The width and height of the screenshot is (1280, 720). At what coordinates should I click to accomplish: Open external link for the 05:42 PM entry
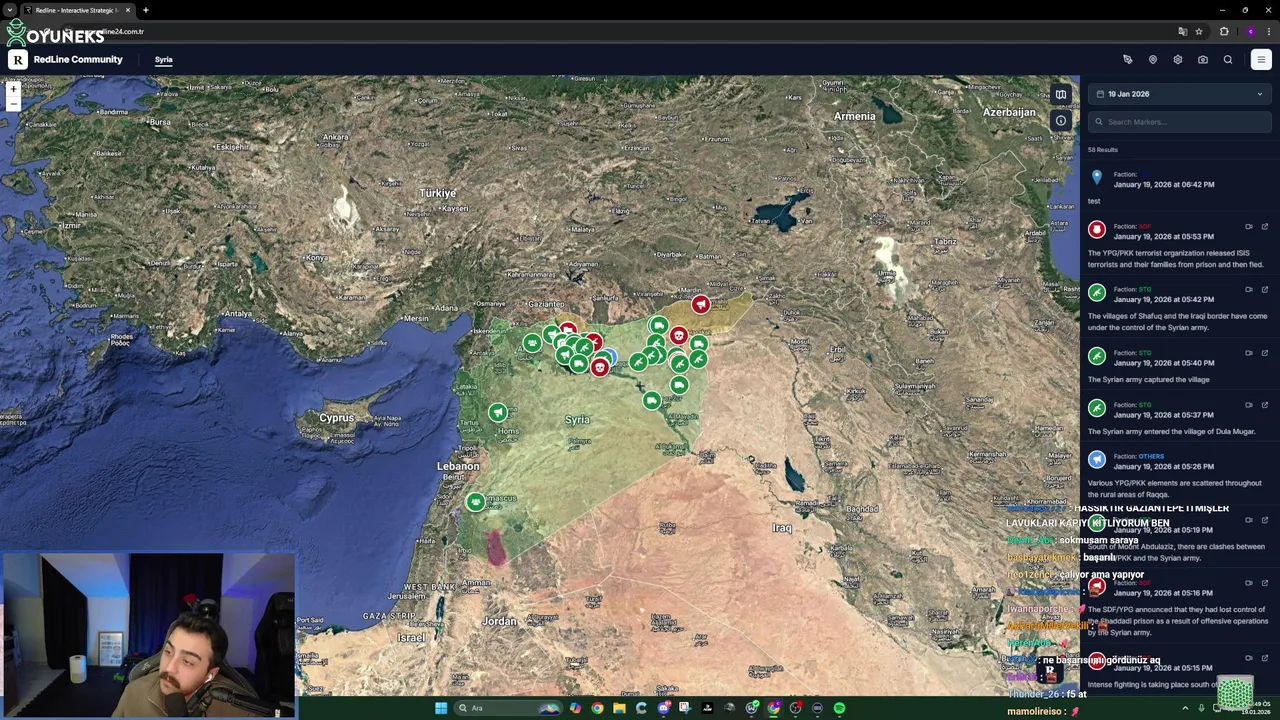point(1265,290)
